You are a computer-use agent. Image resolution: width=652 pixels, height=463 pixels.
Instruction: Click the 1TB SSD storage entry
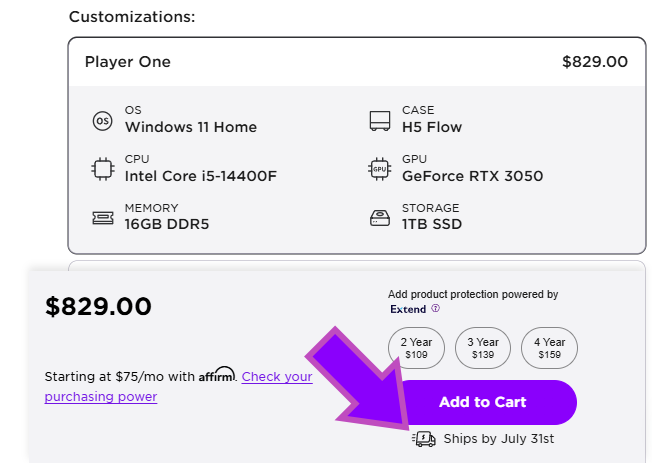point(432,224)
